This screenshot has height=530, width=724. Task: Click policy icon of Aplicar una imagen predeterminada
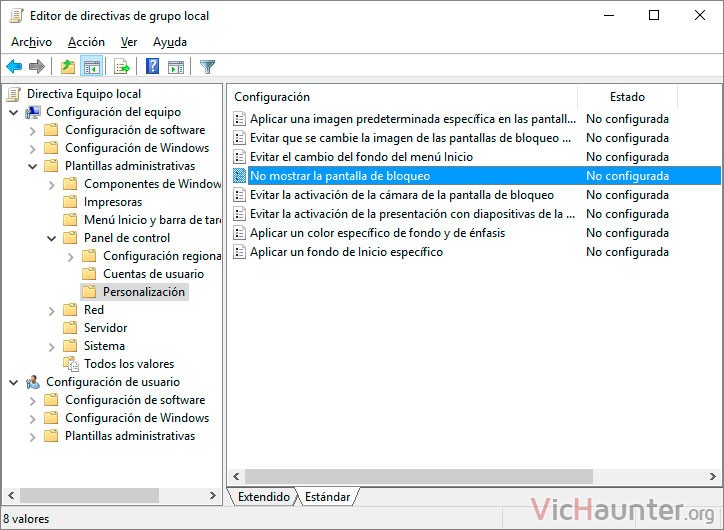point(239,119)
